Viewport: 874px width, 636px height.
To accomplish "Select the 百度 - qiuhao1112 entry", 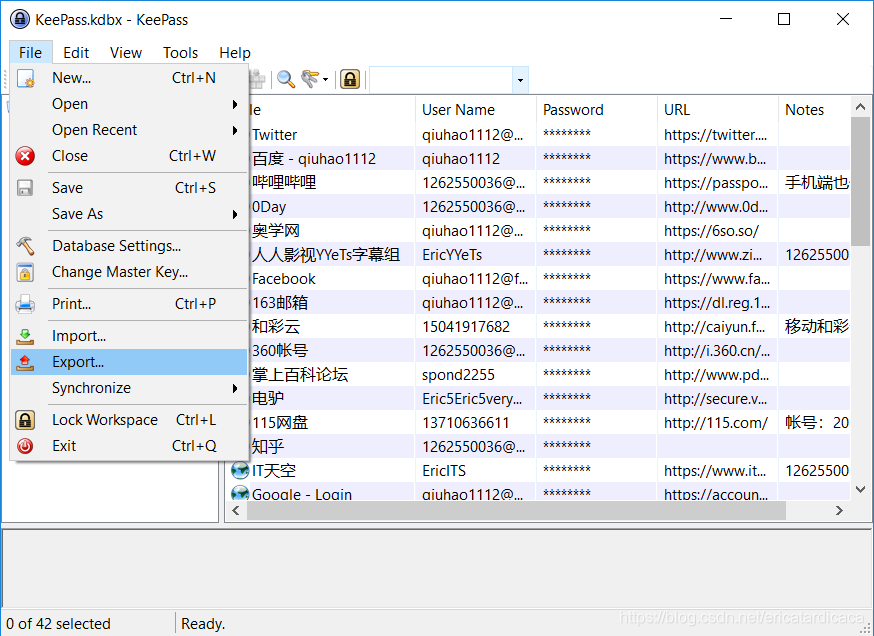I will [549, 158].
